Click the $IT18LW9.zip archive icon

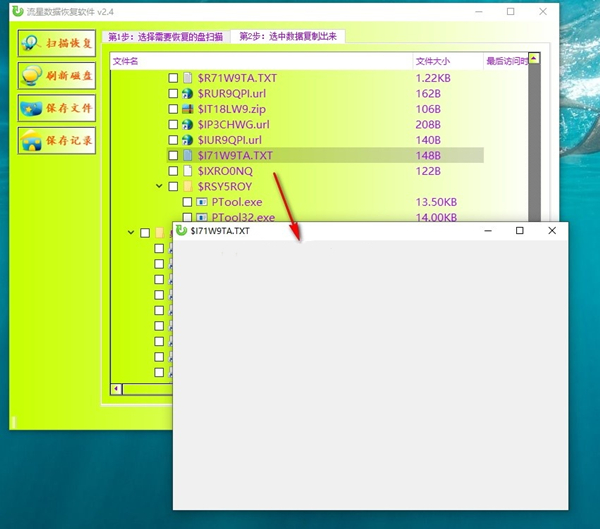click(187, 109)
